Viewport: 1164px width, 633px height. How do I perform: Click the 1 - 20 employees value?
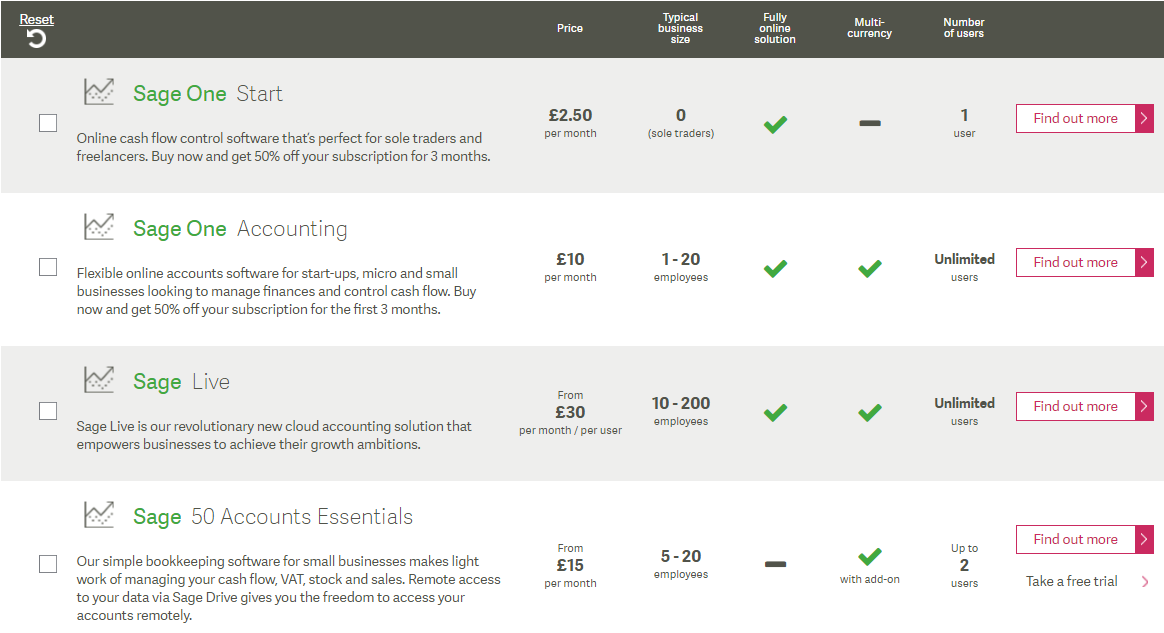(681, 267)
